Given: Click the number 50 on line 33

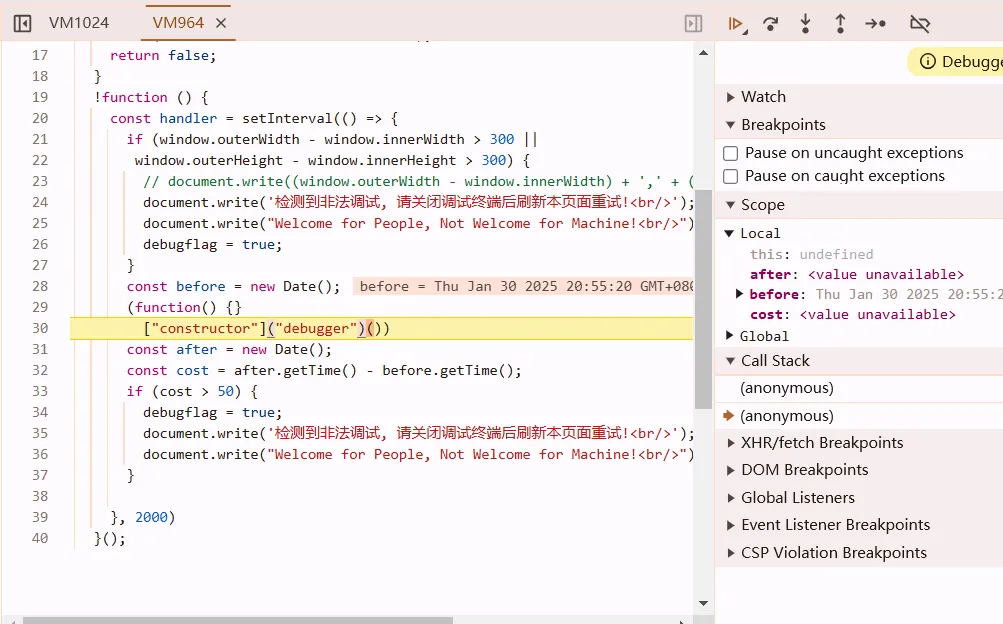Looking at the screenshot, I should (x=225, y=391).
